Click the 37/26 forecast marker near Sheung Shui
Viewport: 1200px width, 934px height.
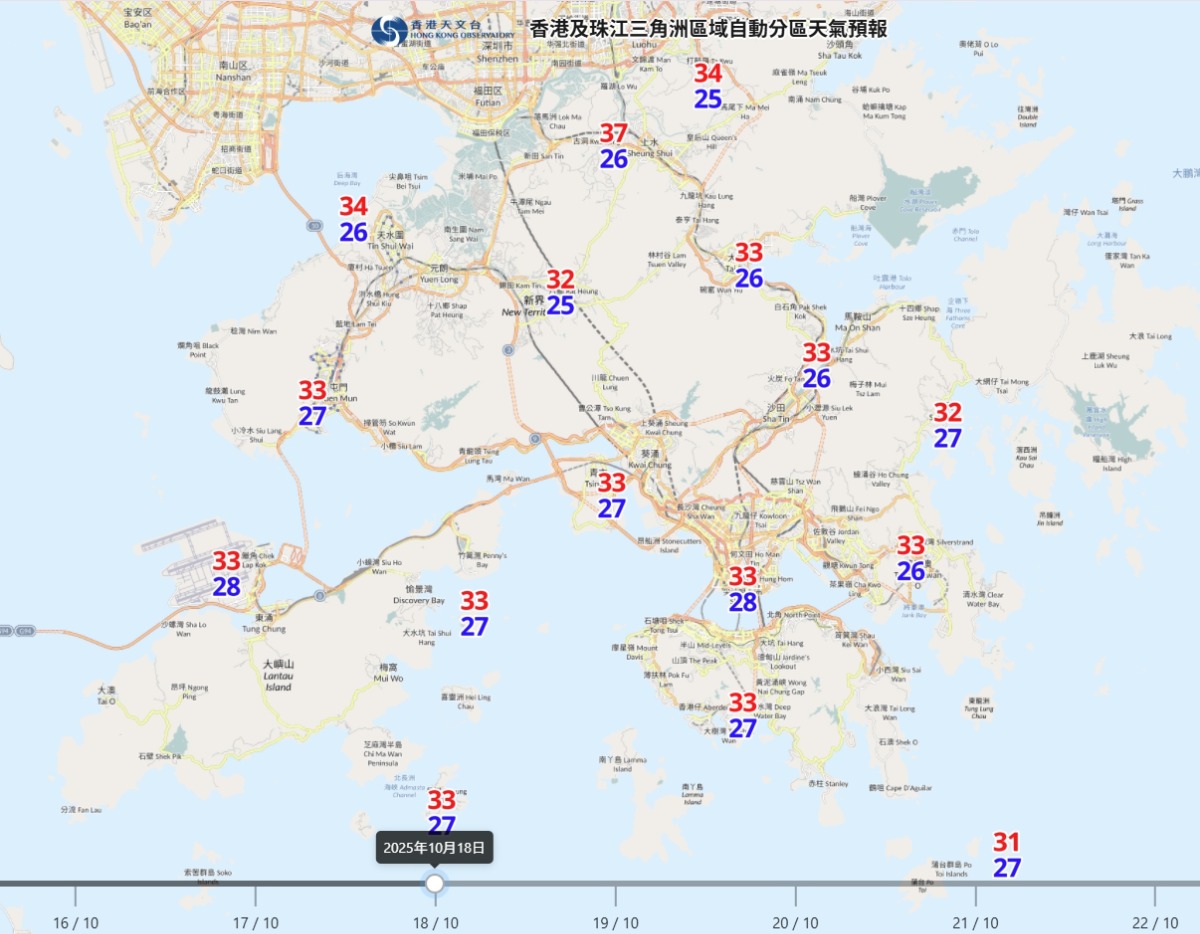tap(614, 146)
